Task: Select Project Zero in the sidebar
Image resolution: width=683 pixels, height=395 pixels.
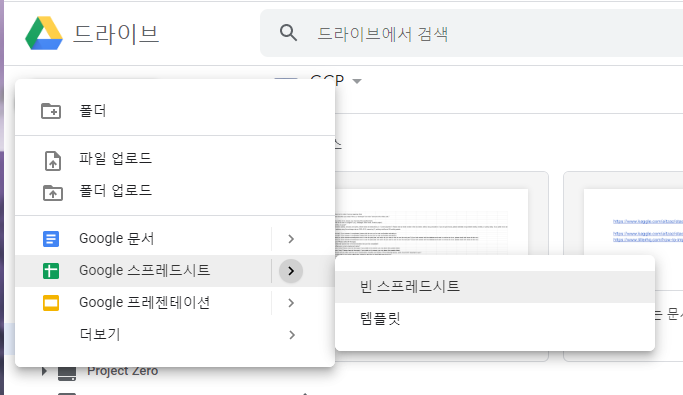Action: (x=122, y=371)
